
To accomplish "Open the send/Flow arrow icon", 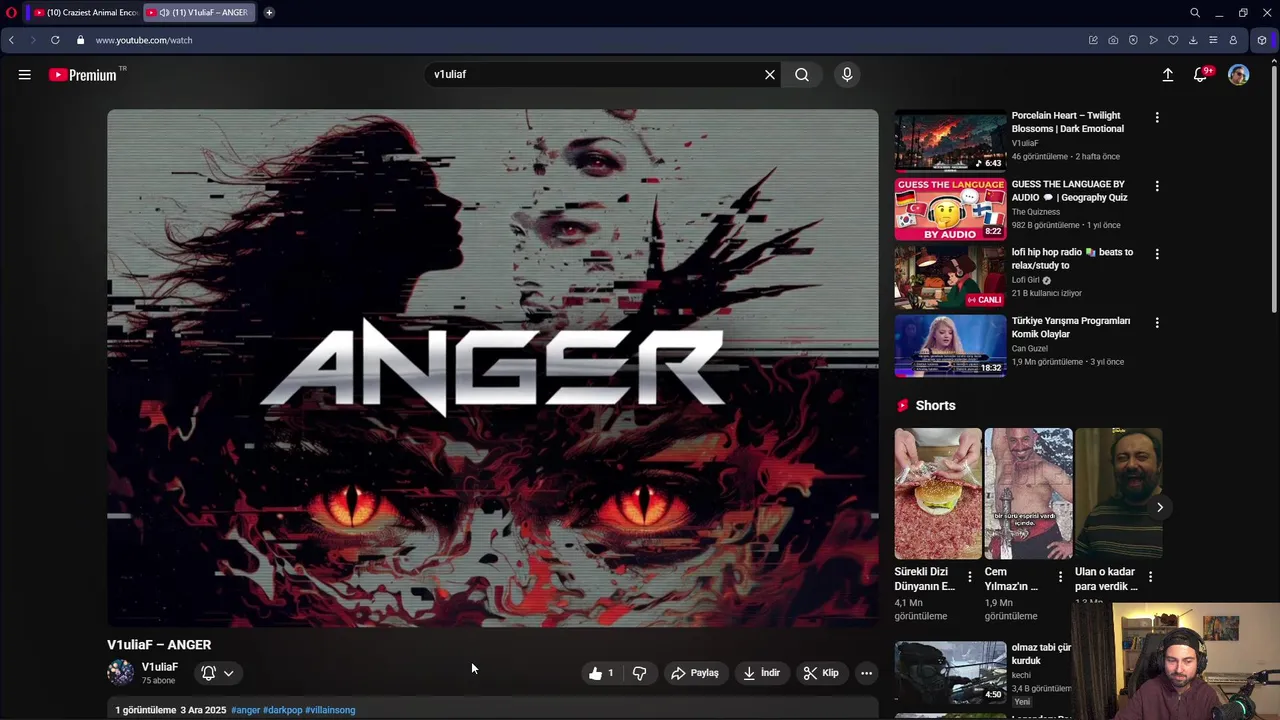I will click(1153, 40).
